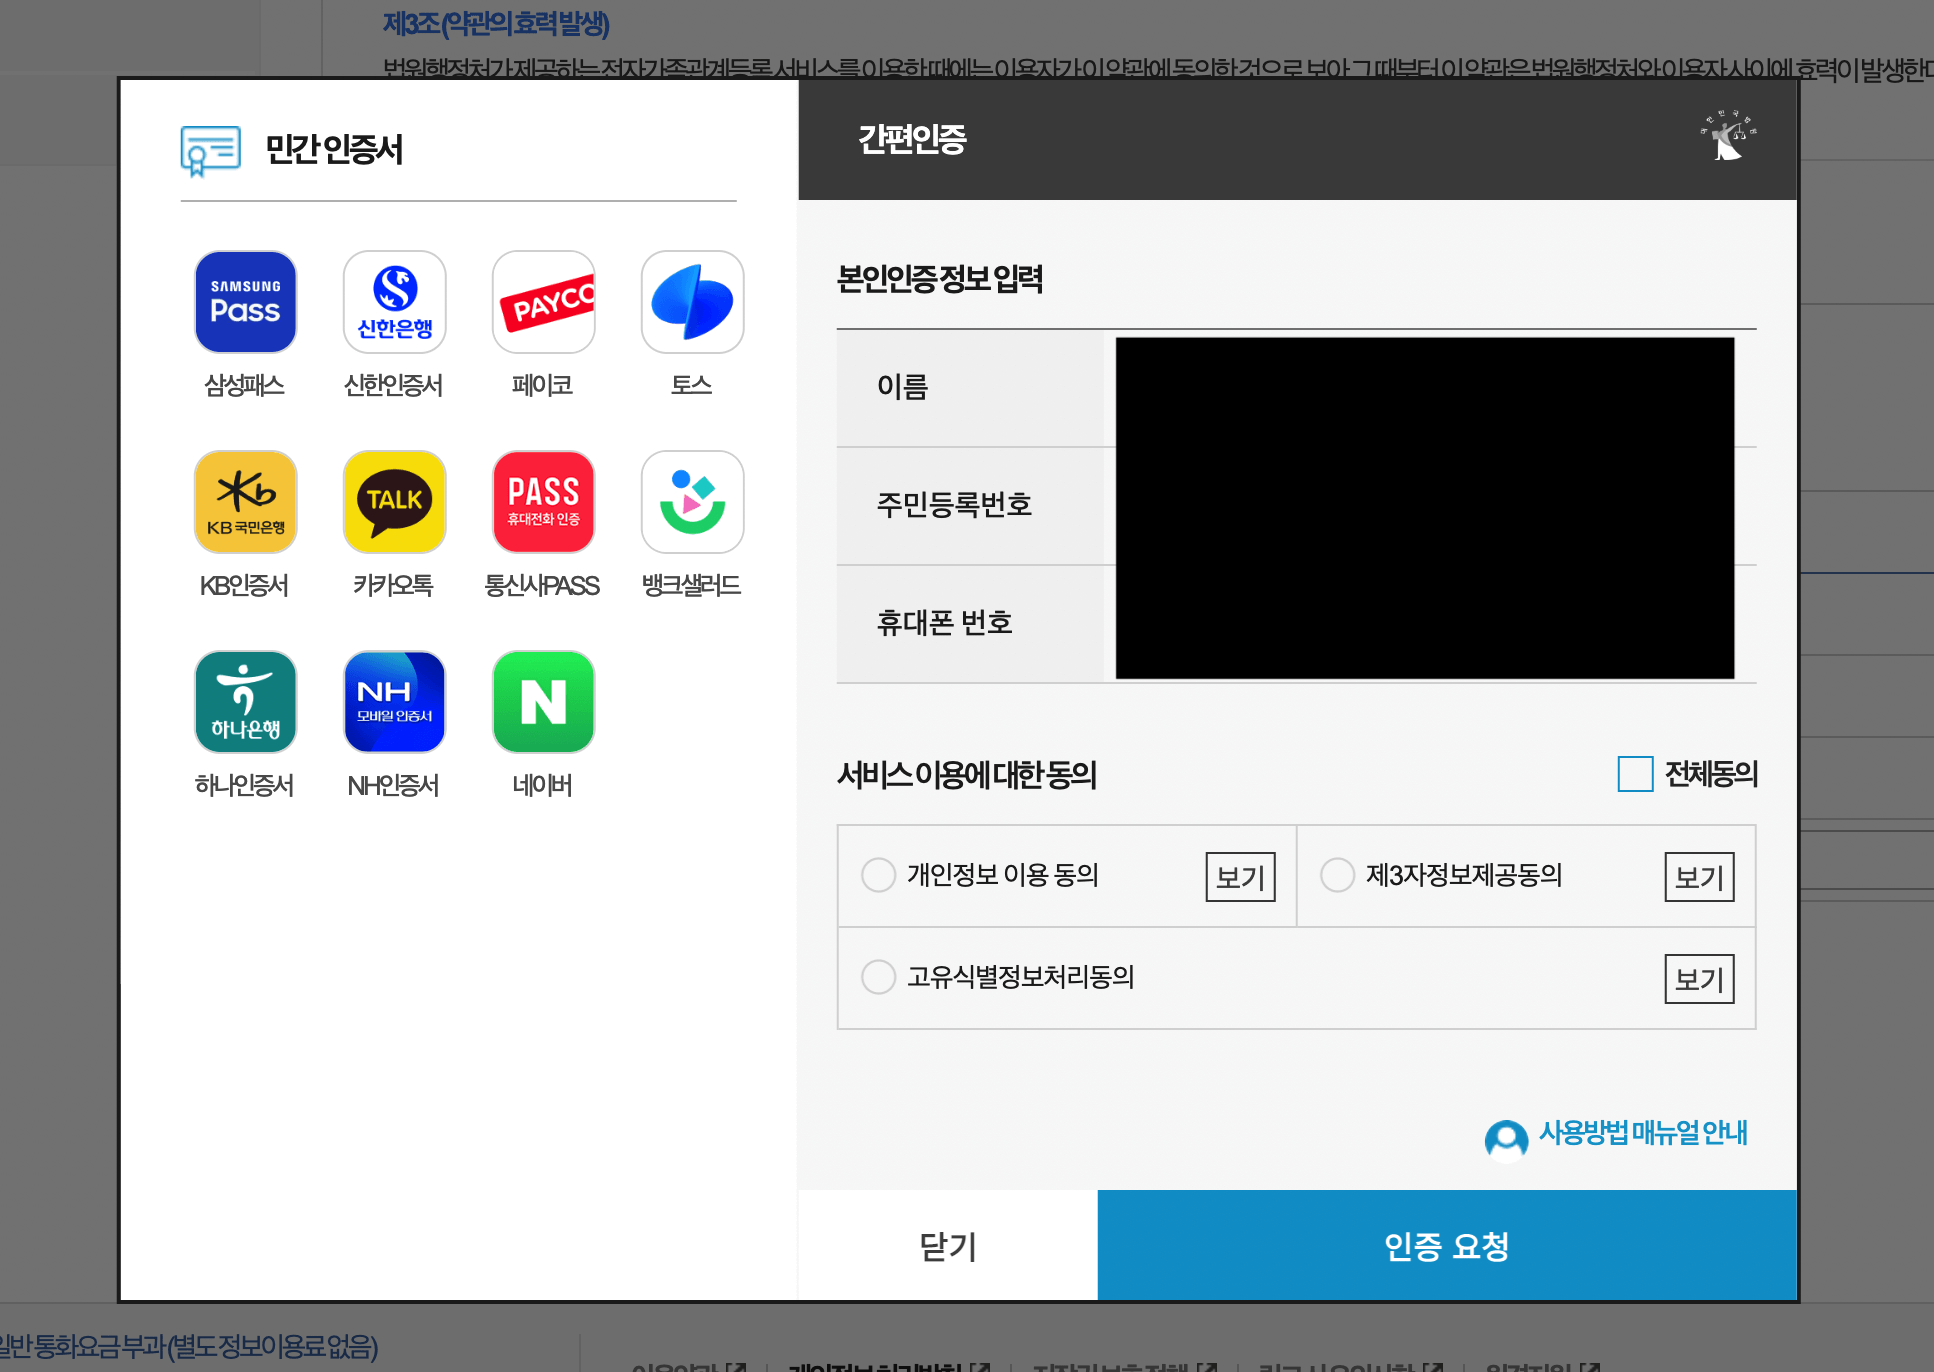Screen dimensions: 1934x1372
Task: Select the carrier PASS (통신사PASS) icon
Action: [543, 502]
